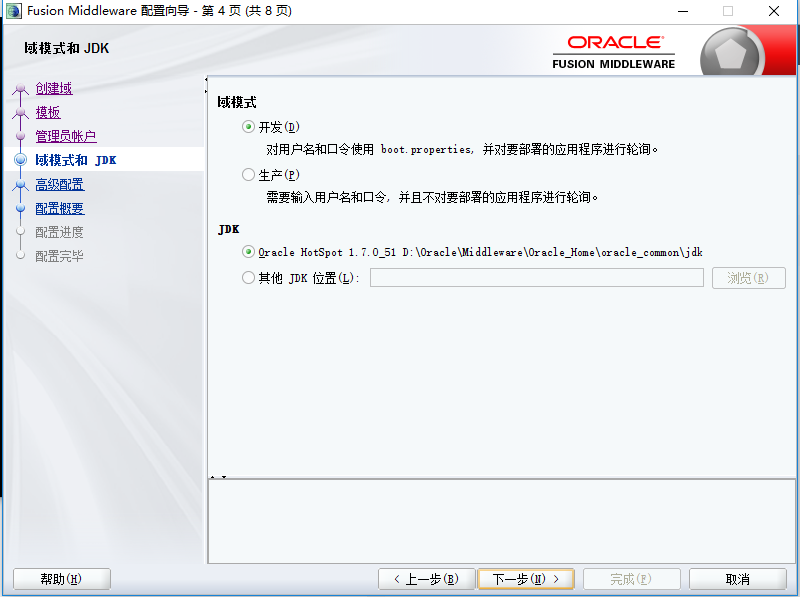Click the highlighted arrow beside 域模式和 JDK
The height and width of the screenshot is (597, 800).
pos(20,159)
